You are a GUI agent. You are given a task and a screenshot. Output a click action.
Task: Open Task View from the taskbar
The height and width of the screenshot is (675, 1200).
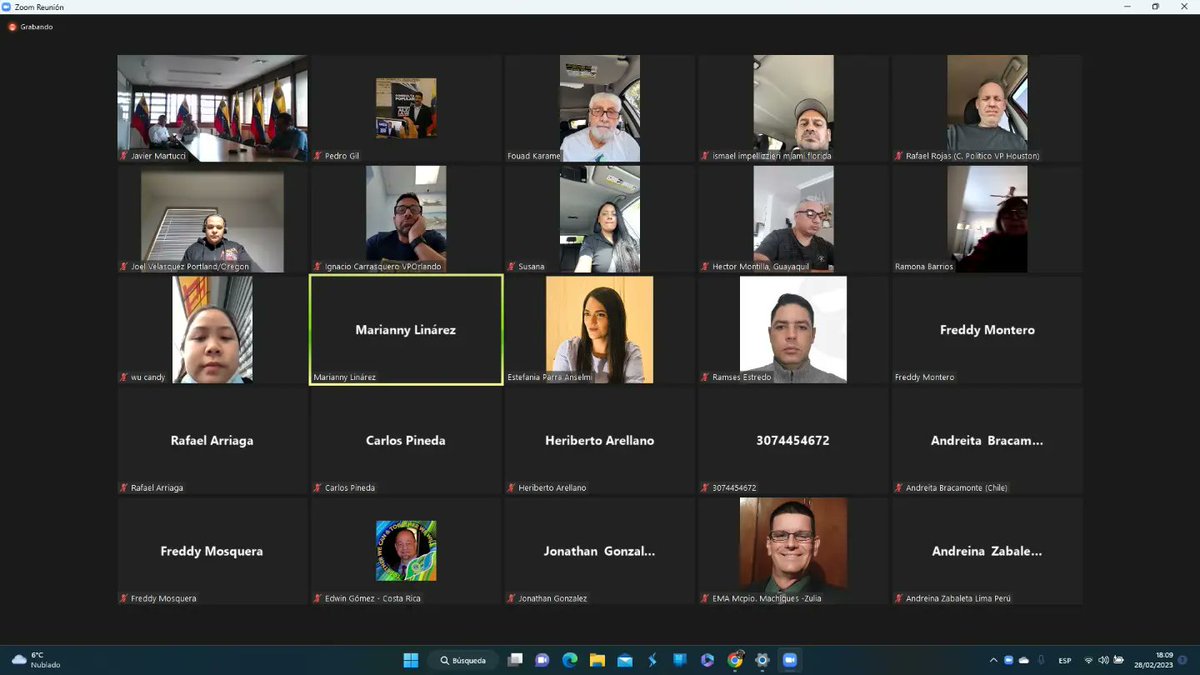pyautogui.click(x=515, y=660)
